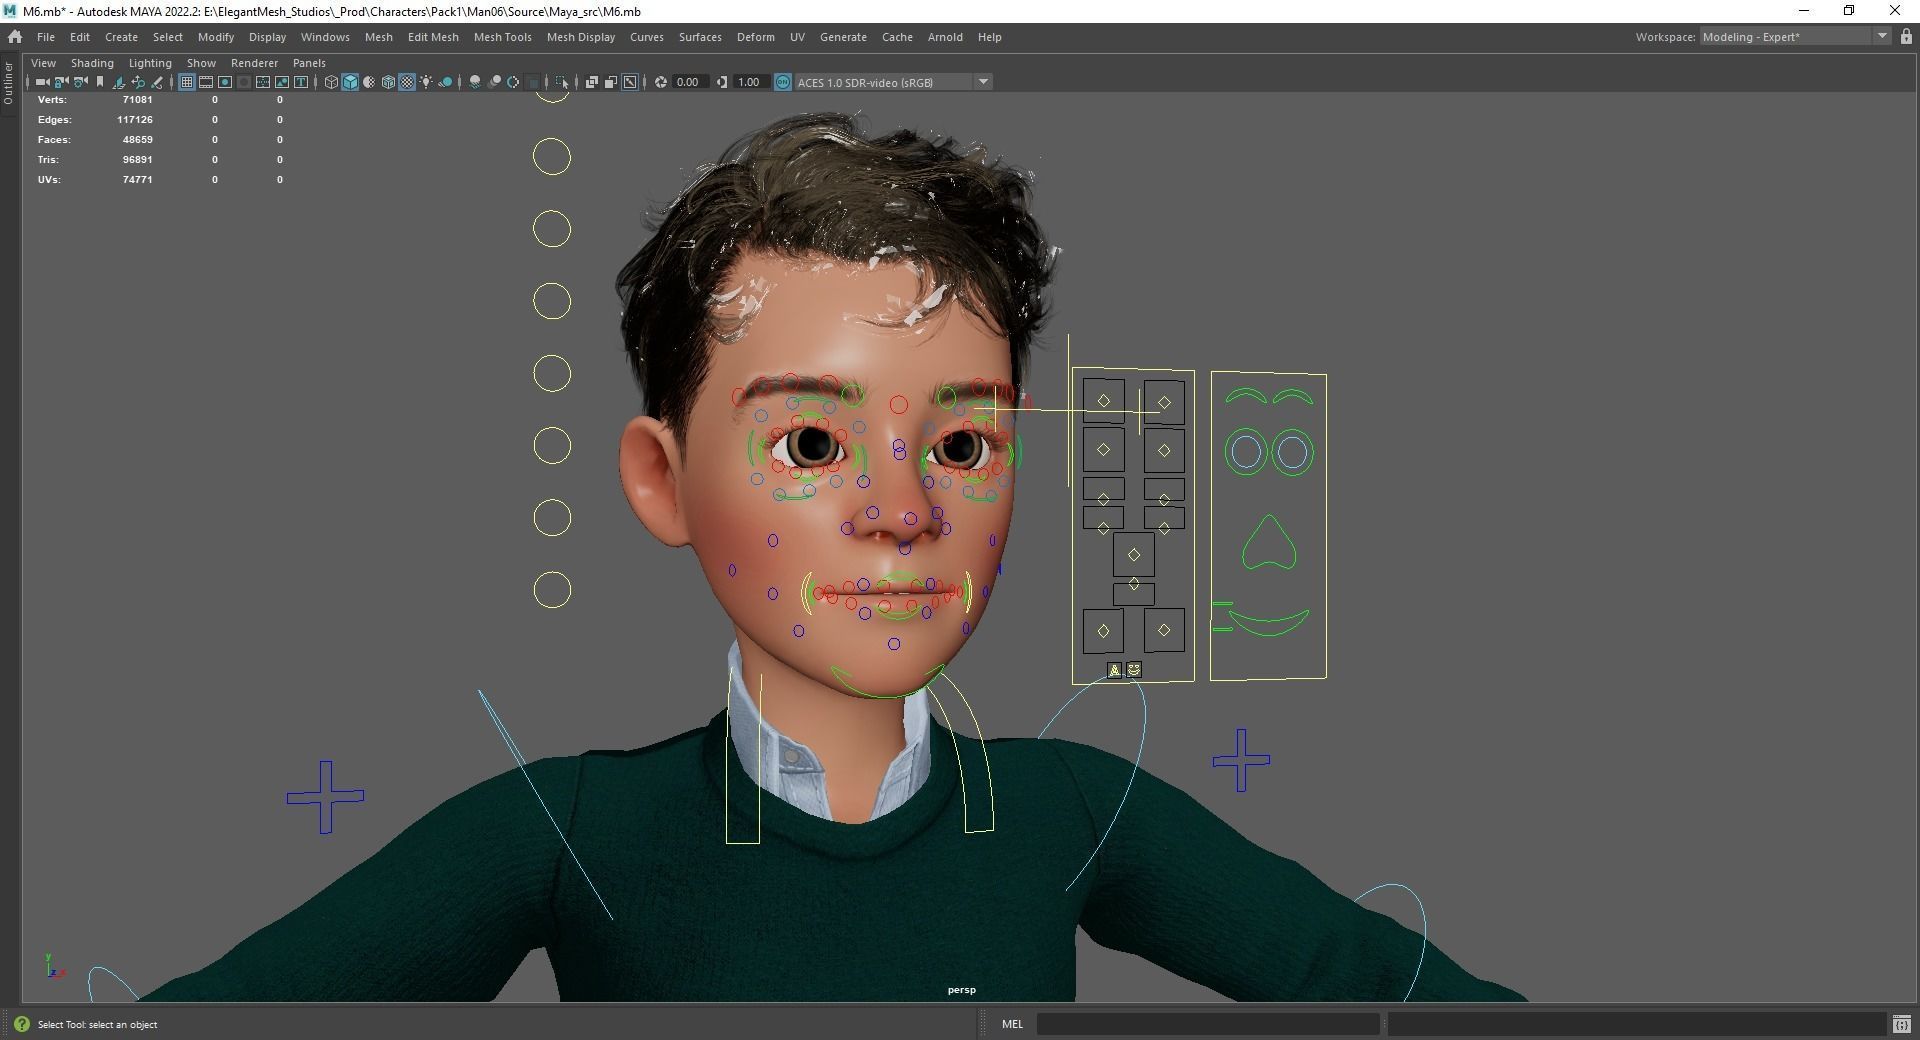The width and height of the screenshot is (1920, 1040).
Task: Toggle the Resolution Gate overlay
Action: 225,82
